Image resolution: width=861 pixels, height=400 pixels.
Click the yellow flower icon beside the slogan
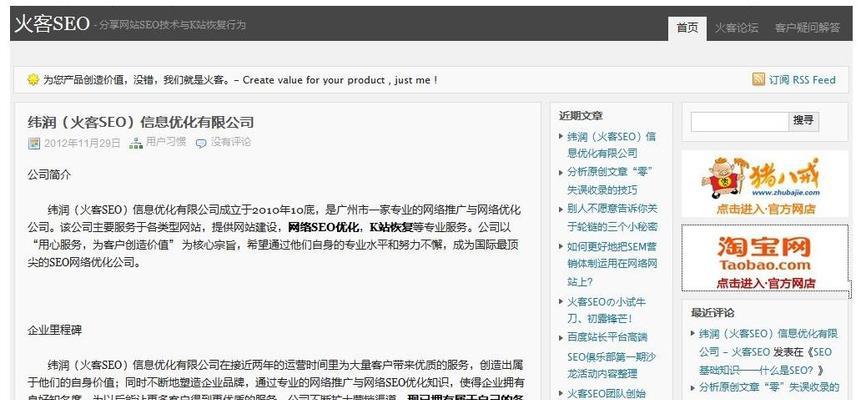click(33, 80)
